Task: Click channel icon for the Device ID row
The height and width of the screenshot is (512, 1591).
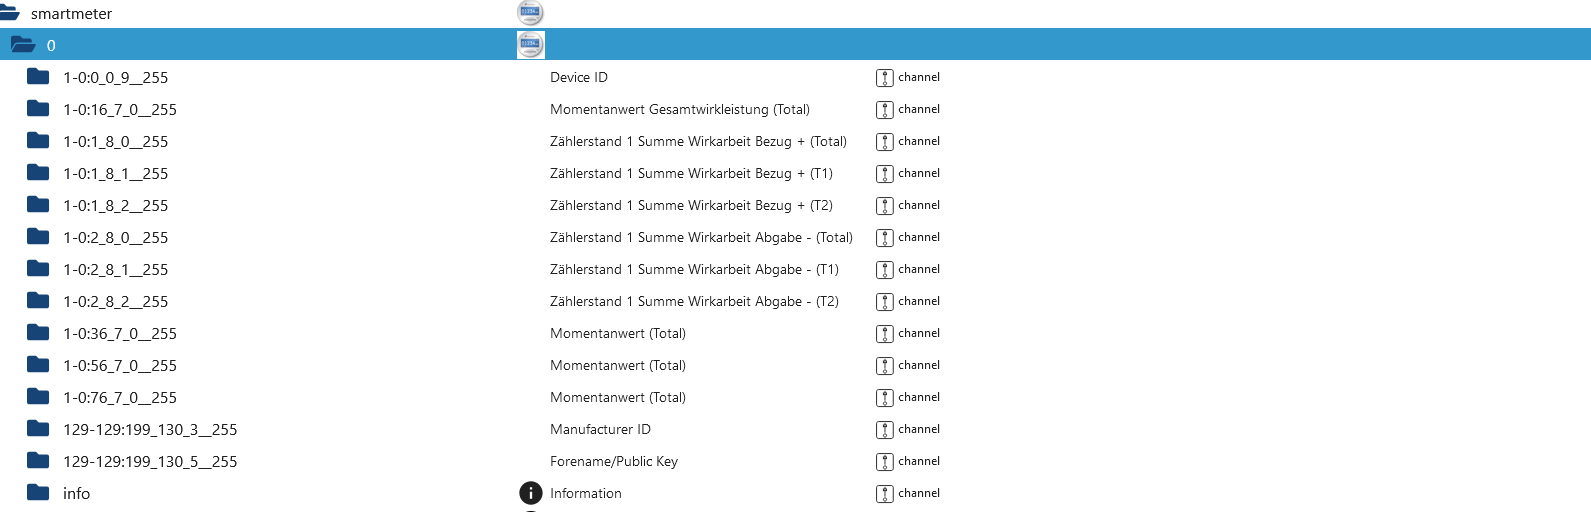Action: click(x=885, y=78)
